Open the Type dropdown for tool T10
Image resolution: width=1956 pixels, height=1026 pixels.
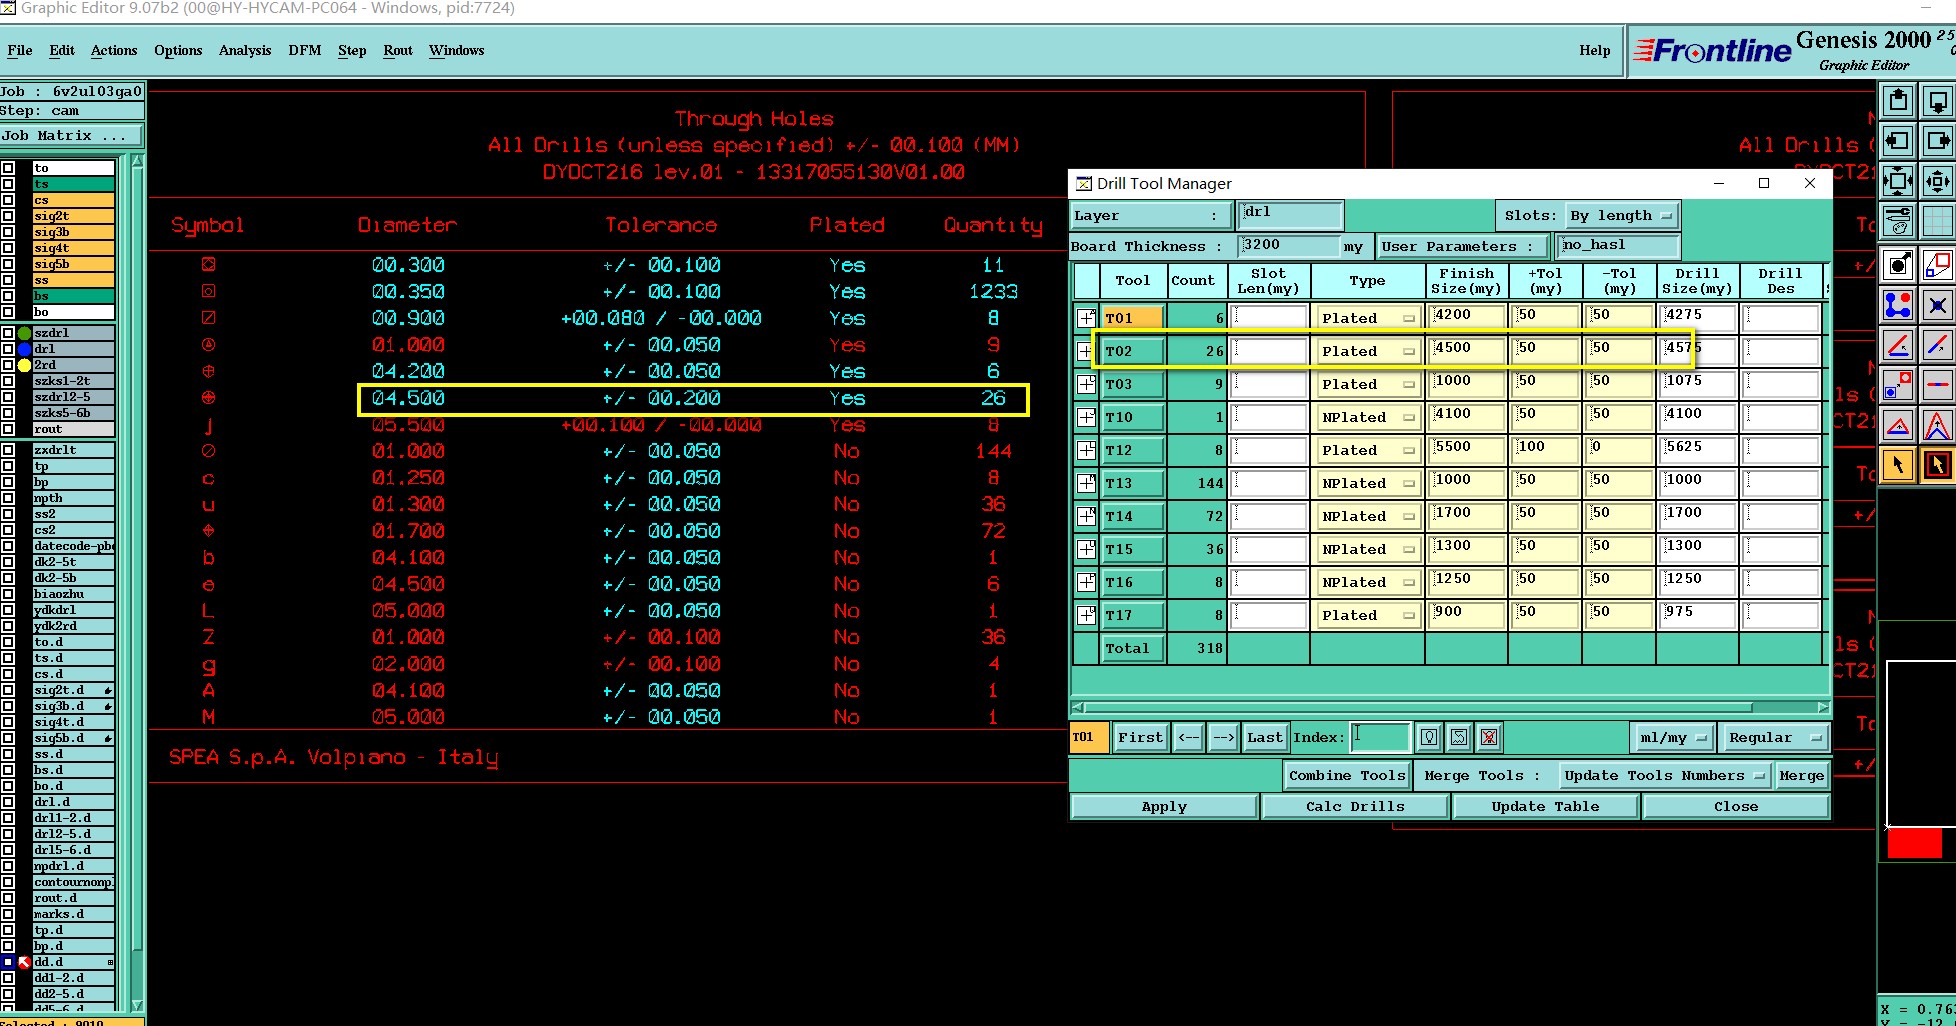click(1367, 417)
